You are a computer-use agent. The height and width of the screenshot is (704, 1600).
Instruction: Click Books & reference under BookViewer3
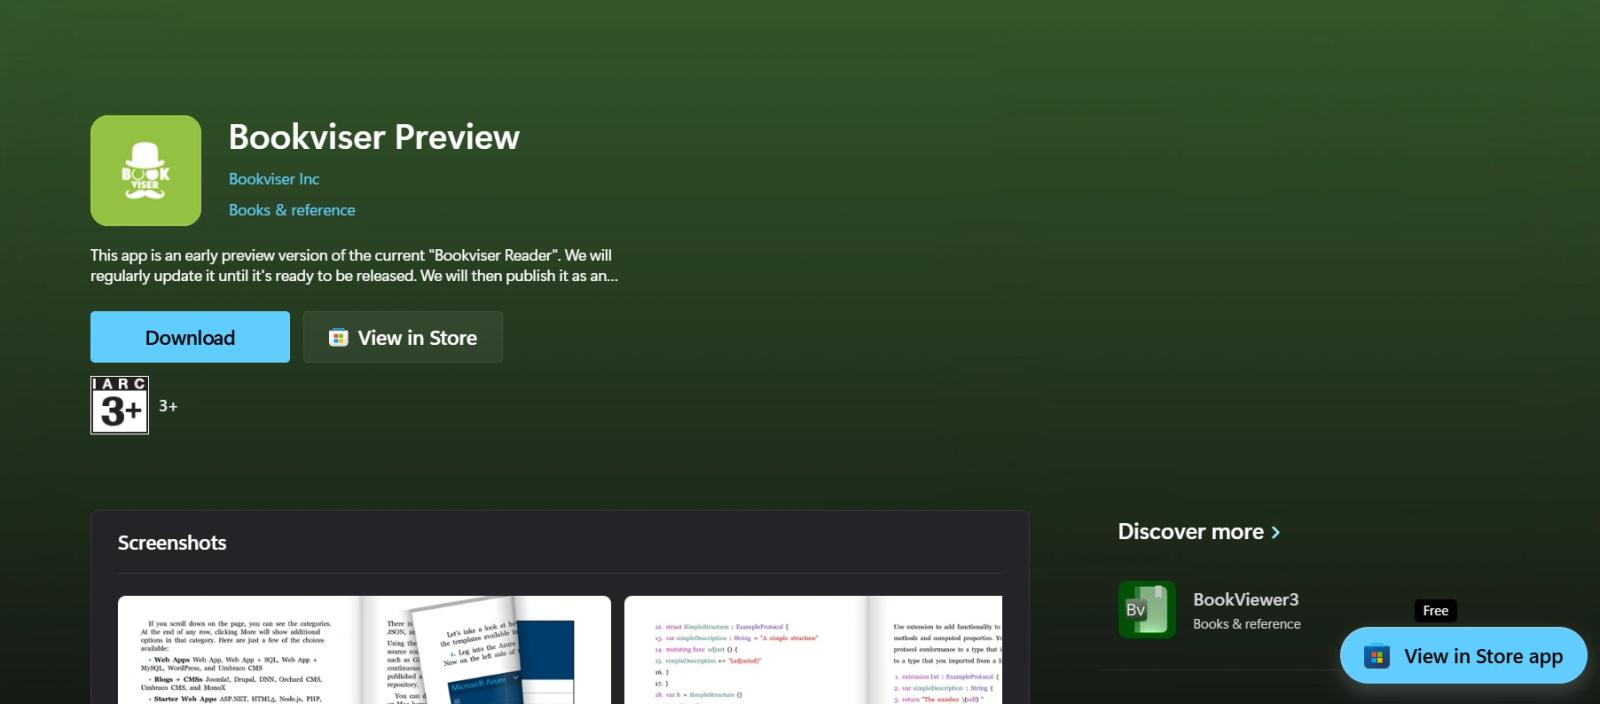[x=1247, y=624]
